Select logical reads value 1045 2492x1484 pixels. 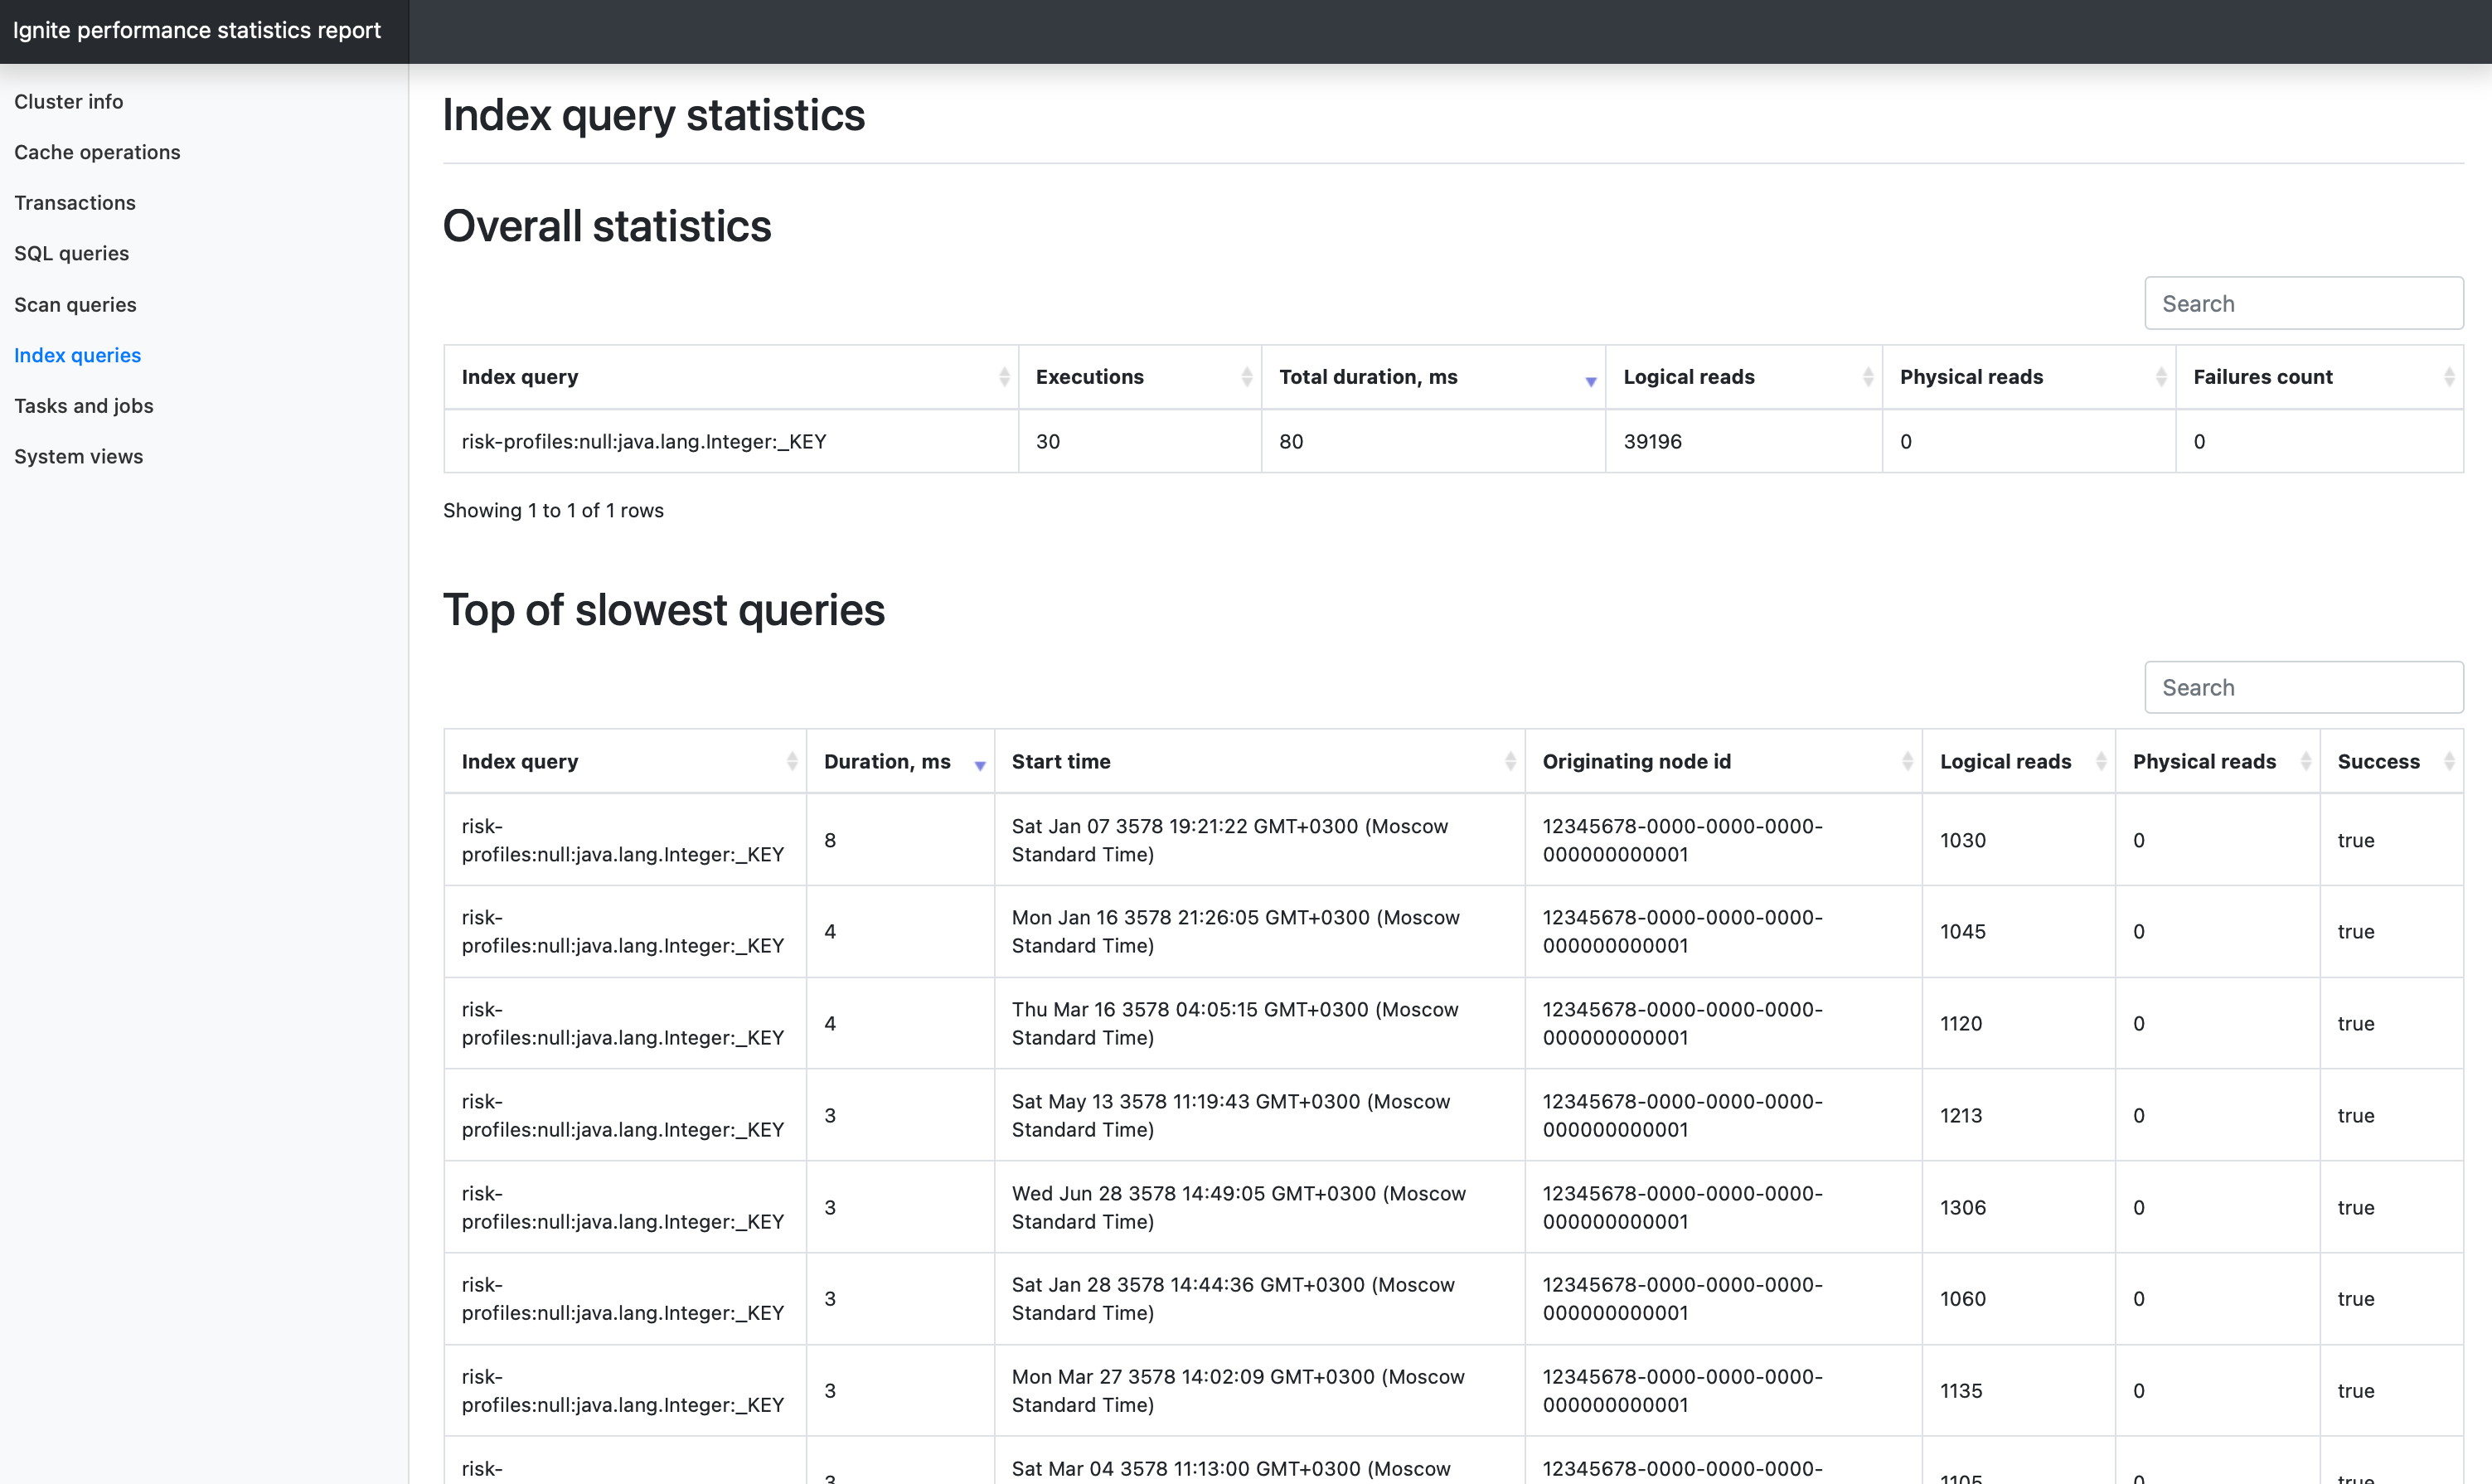[x=1963, y=931]
